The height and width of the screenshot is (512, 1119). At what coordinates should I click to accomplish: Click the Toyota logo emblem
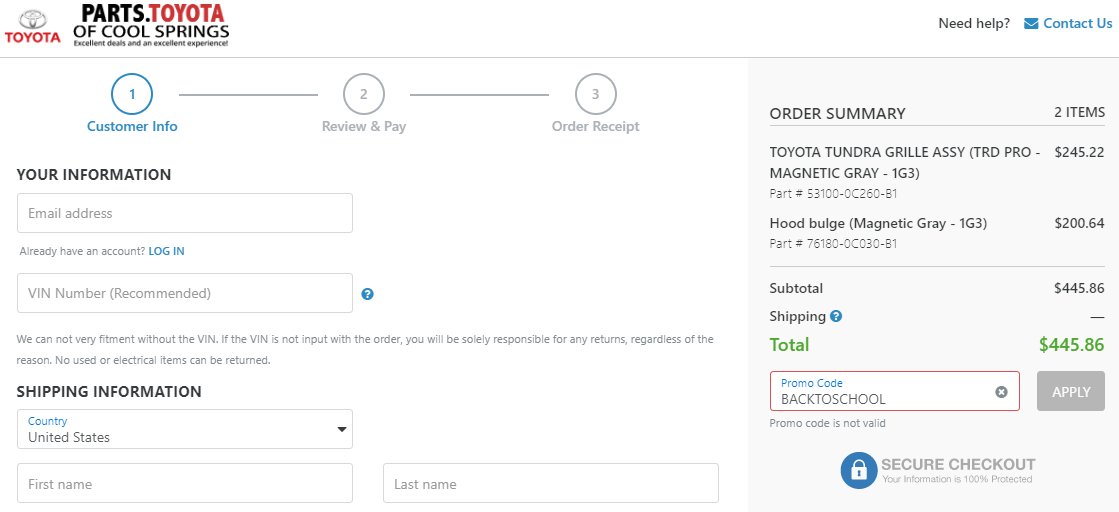[33, 26]
